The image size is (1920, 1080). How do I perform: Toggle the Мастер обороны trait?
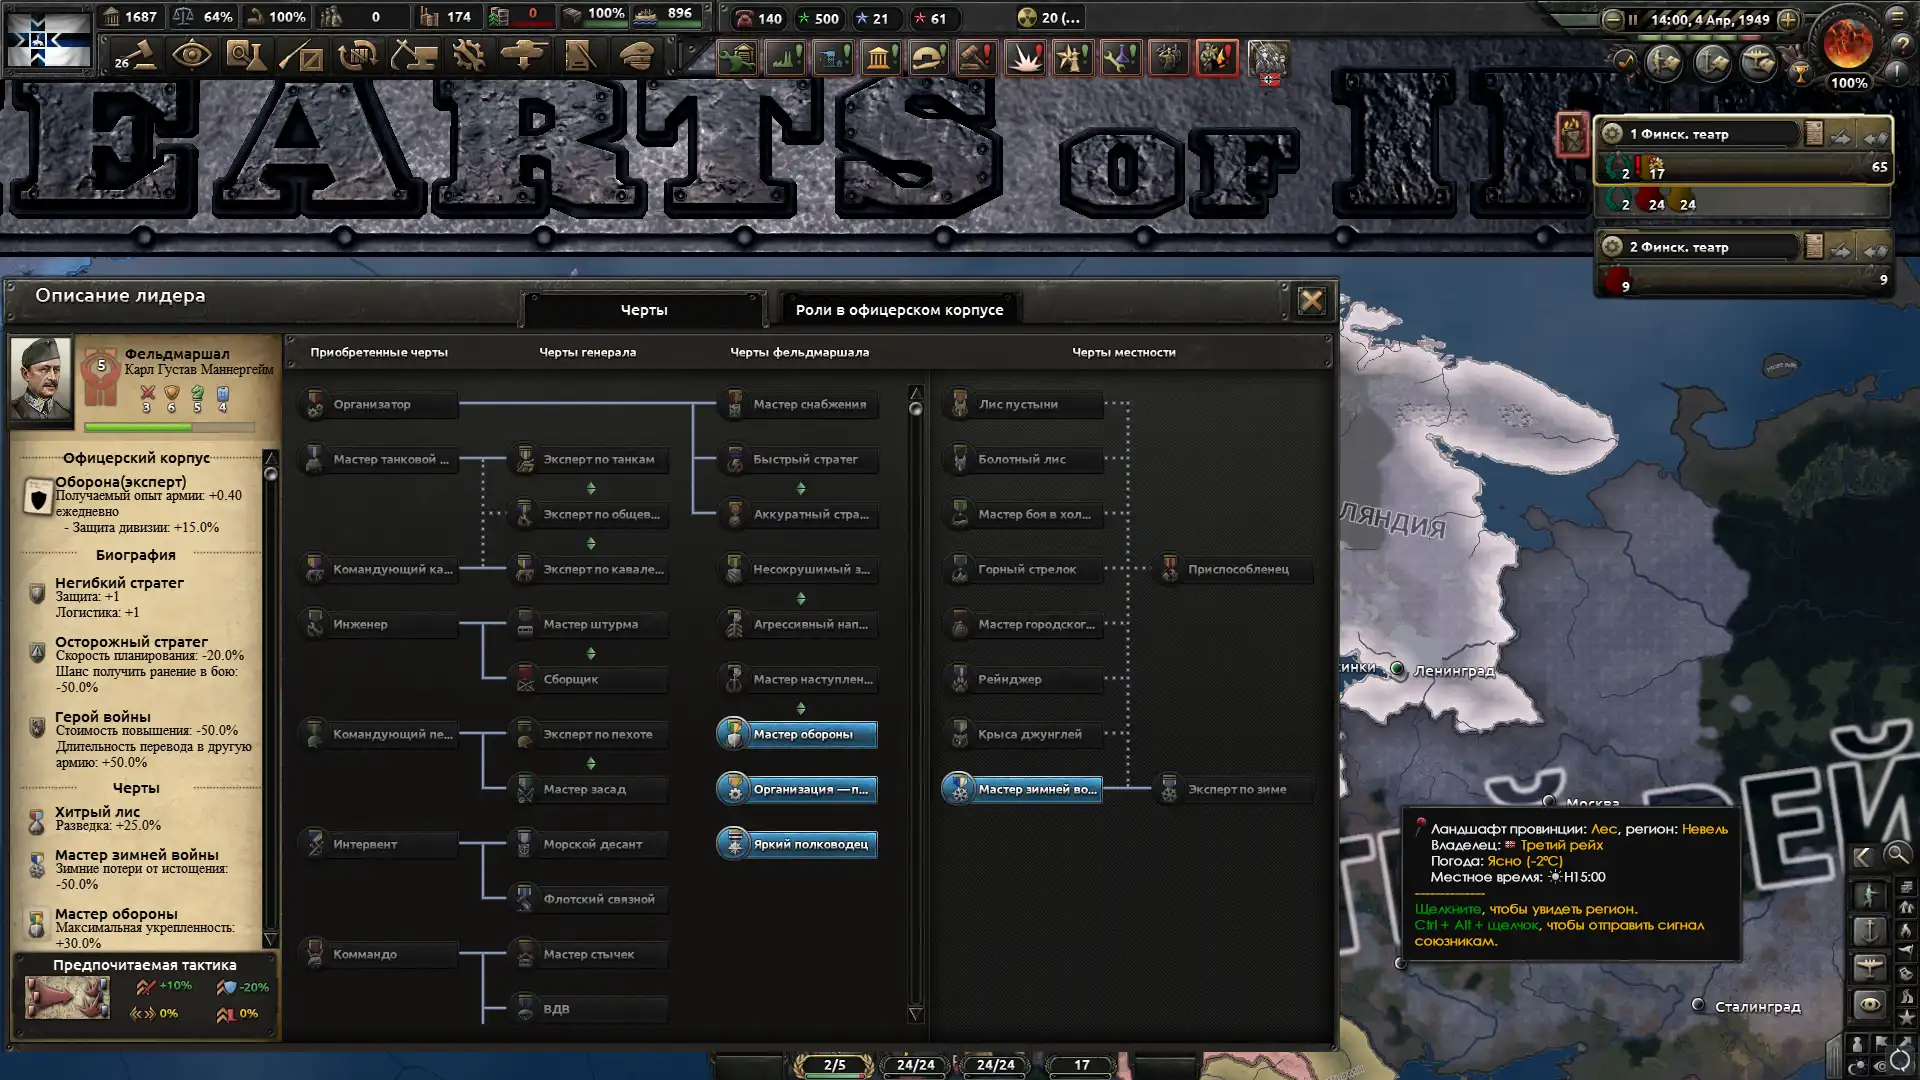pos(797,734)
